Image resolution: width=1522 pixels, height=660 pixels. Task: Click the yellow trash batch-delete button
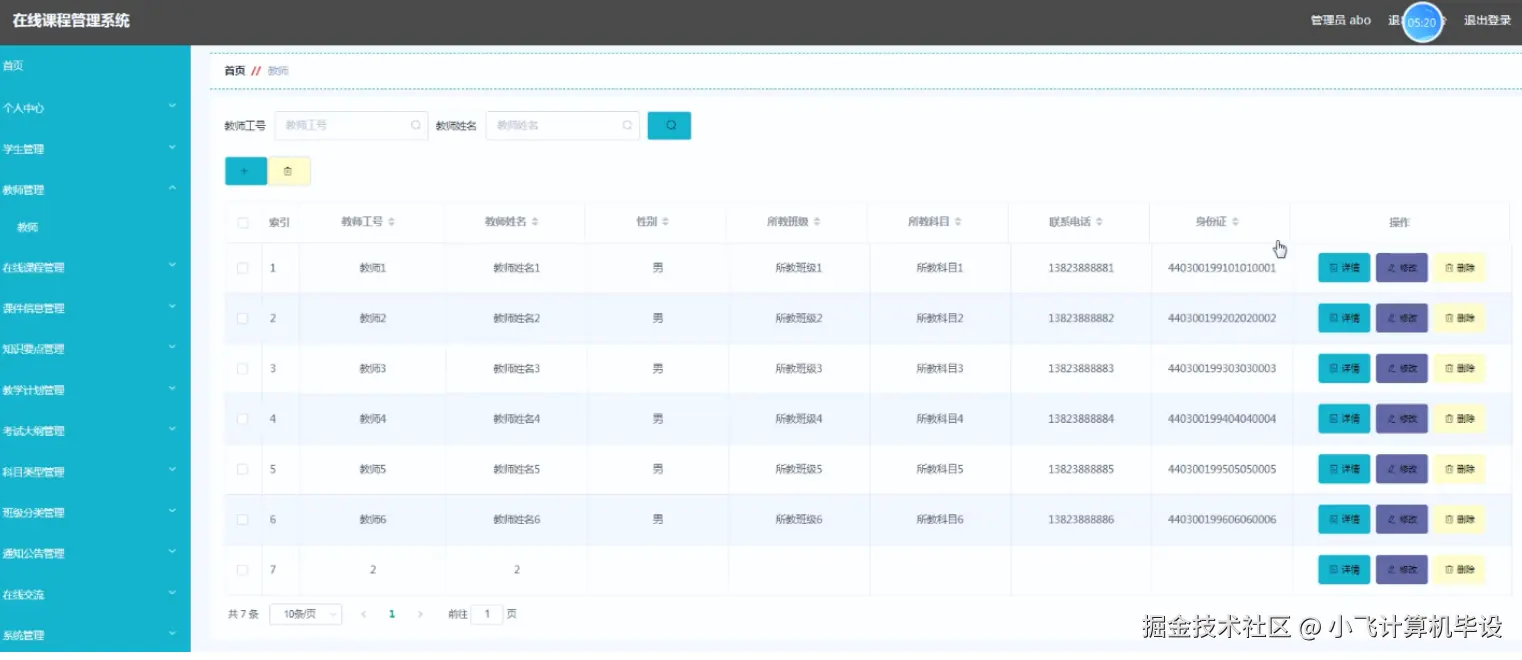(289, 171)
